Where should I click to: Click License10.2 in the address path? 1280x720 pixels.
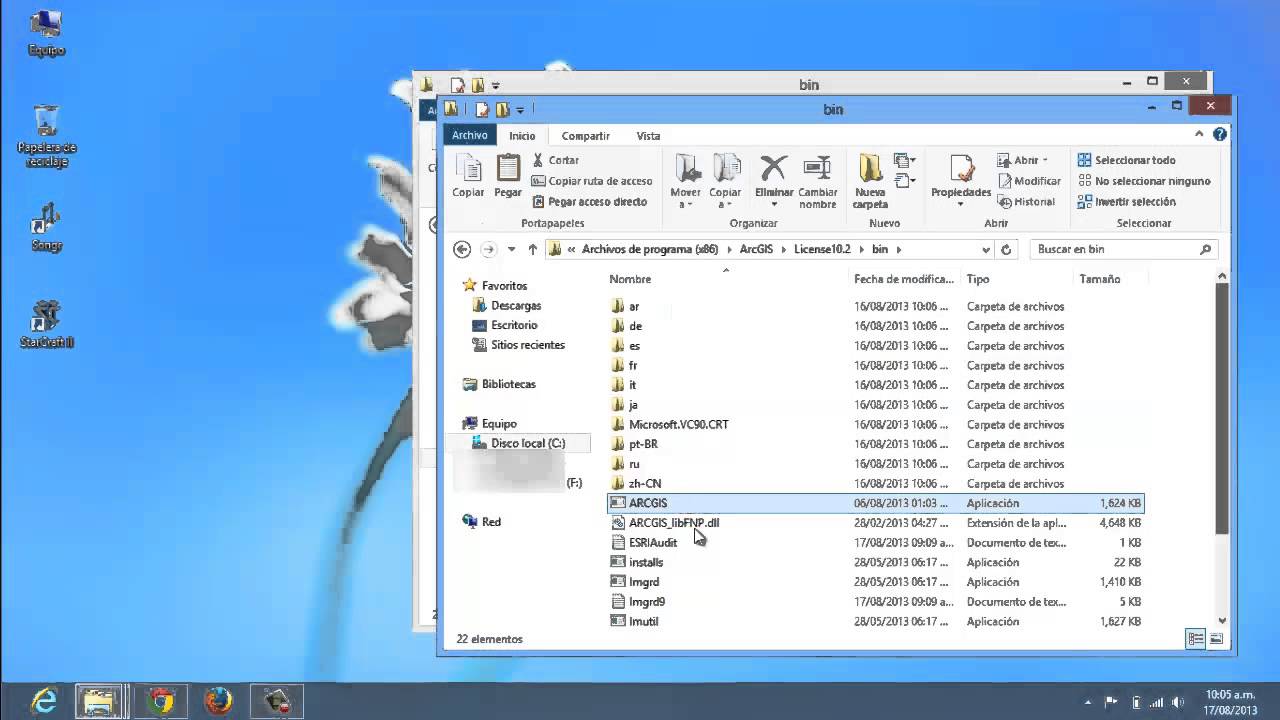click(822, 249)
